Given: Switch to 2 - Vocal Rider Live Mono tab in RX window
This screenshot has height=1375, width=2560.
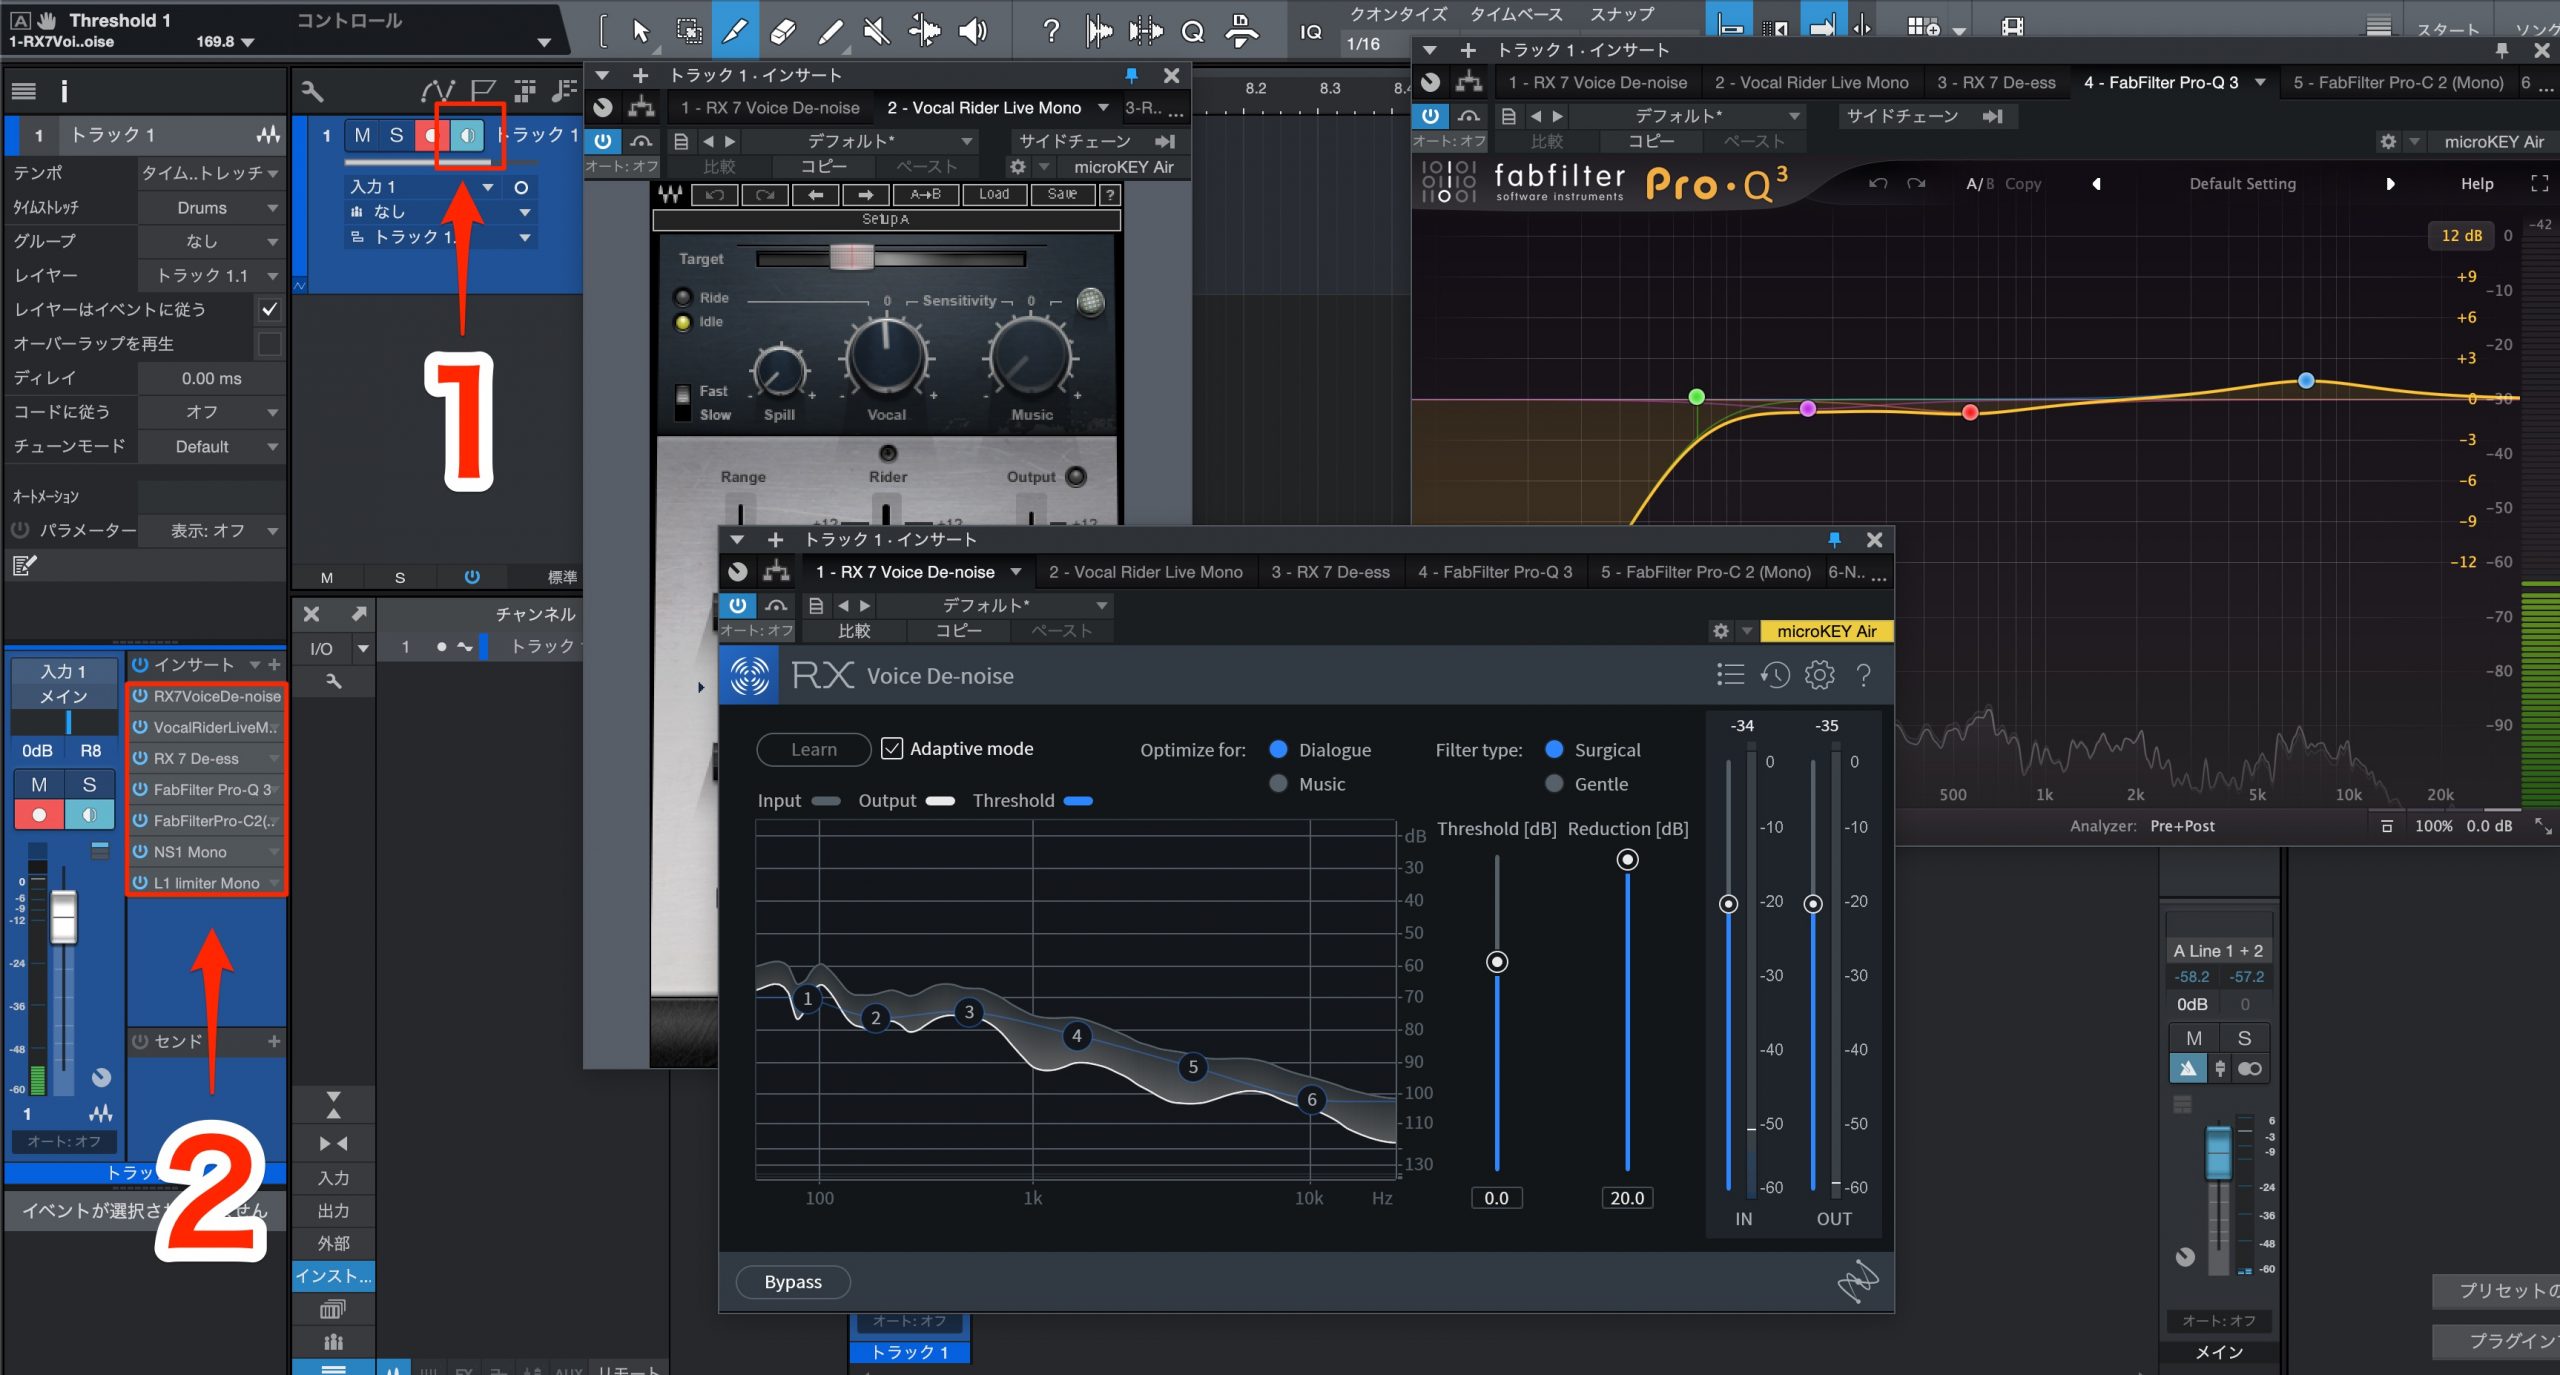Looking at the screenshot, I should pyautogui.click(x=1146, y=572).
